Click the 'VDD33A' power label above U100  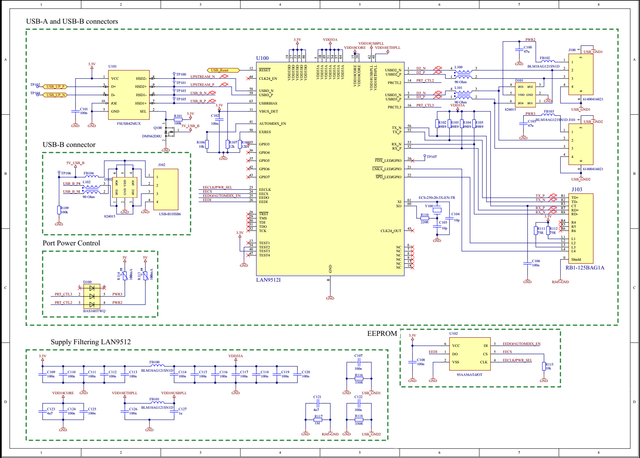point(329,40)
